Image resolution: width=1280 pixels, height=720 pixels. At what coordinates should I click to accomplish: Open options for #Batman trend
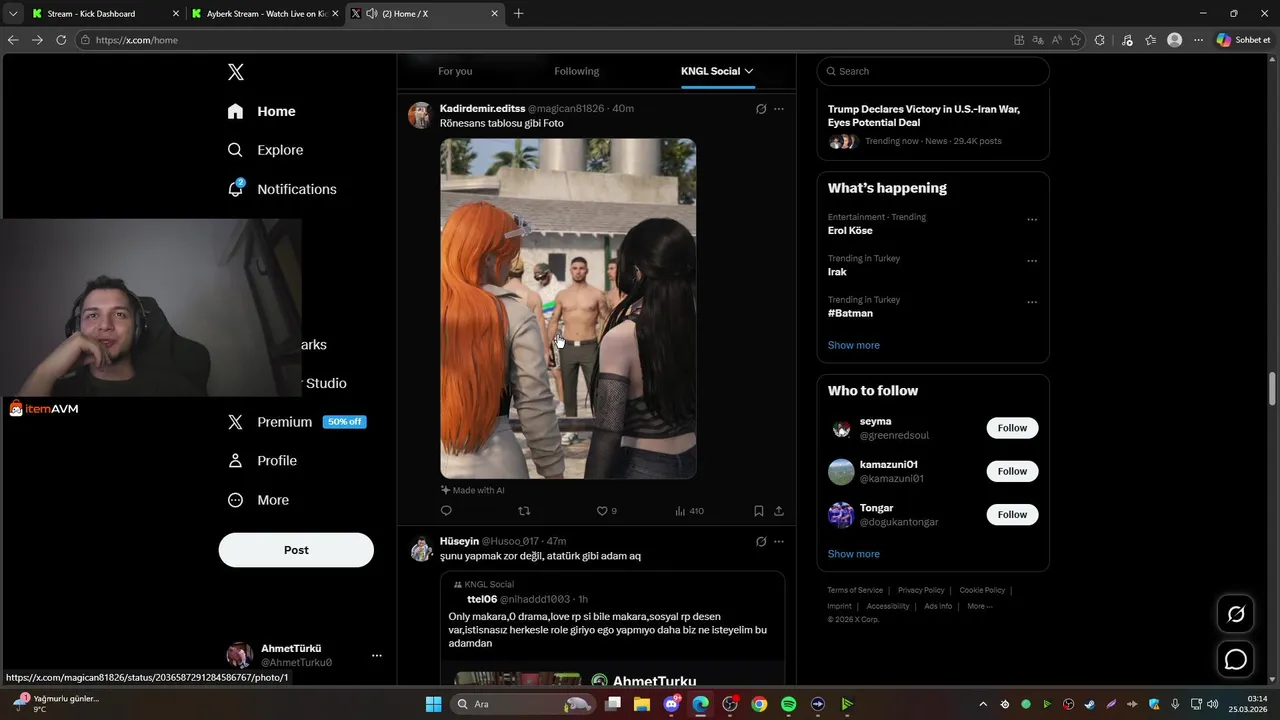point(1032,302)
